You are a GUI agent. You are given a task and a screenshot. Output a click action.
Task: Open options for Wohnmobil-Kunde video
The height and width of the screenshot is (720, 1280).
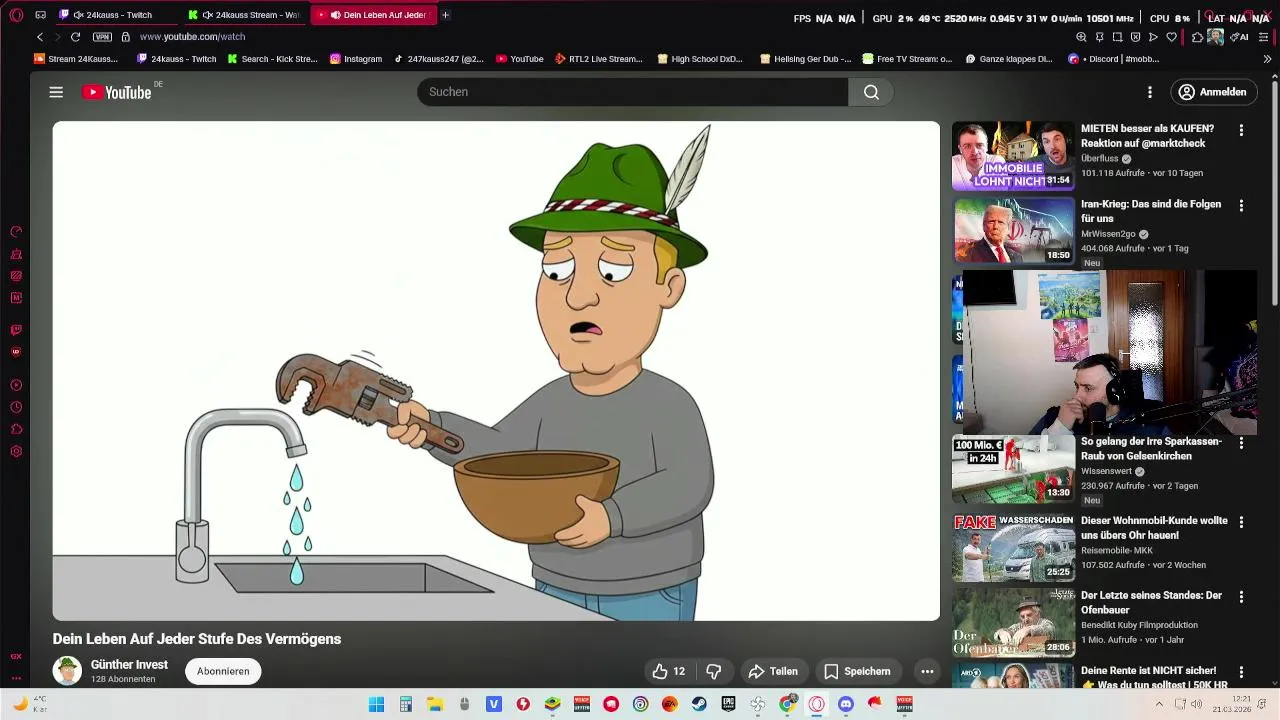1241,522
